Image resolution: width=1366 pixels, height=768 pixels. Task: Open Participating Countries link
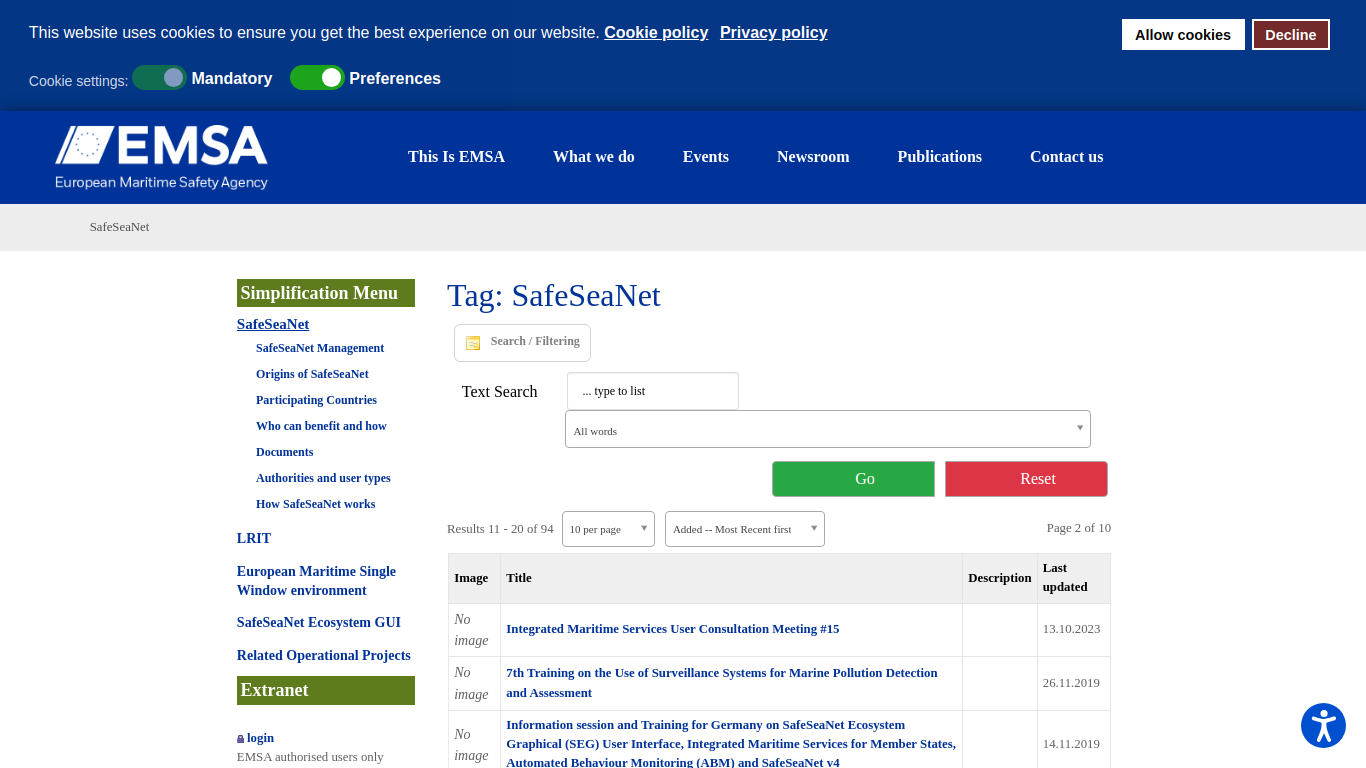pos(316,400)
